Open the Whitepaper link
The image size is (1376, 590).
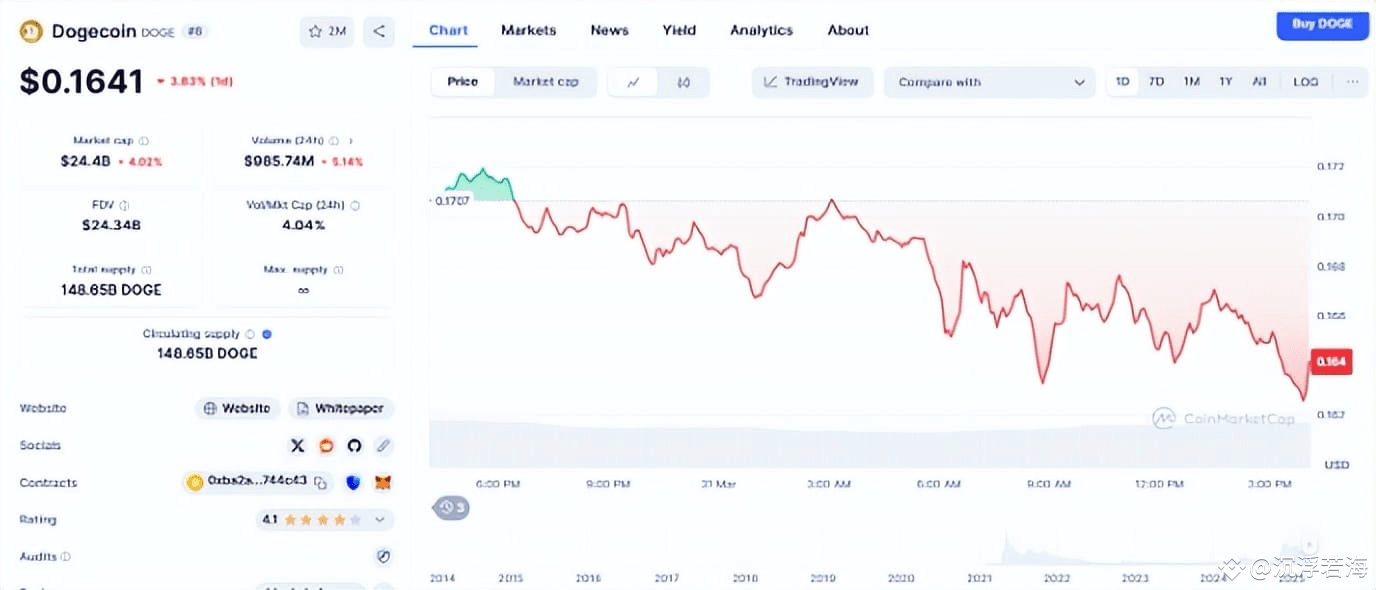(342, 409)
